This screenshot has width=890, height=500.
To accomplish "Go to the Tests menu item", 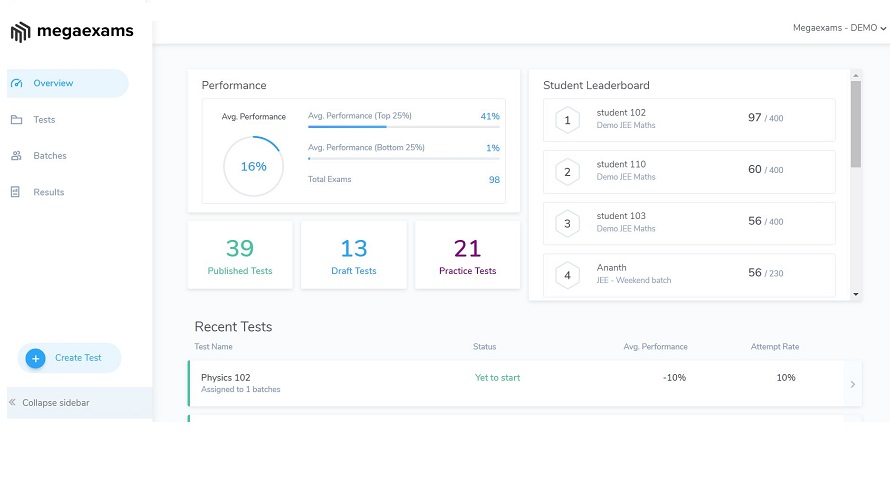I will [x=44, y=120].
